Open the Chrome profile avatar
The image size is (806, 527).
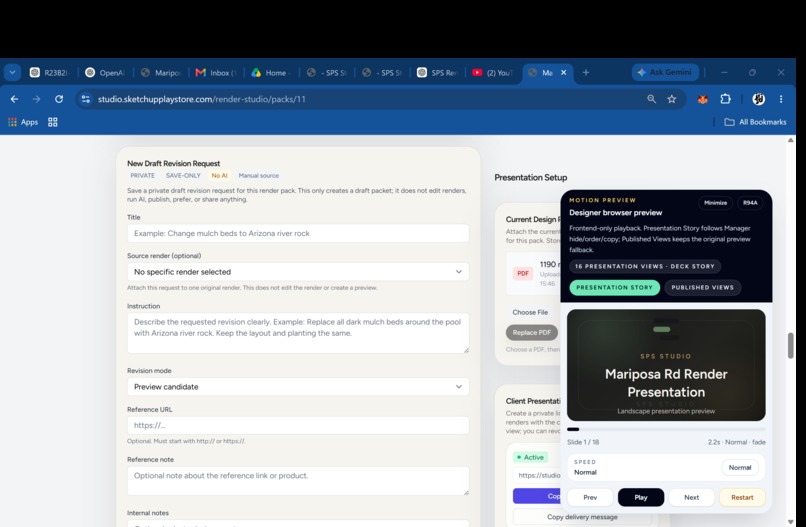758,99
